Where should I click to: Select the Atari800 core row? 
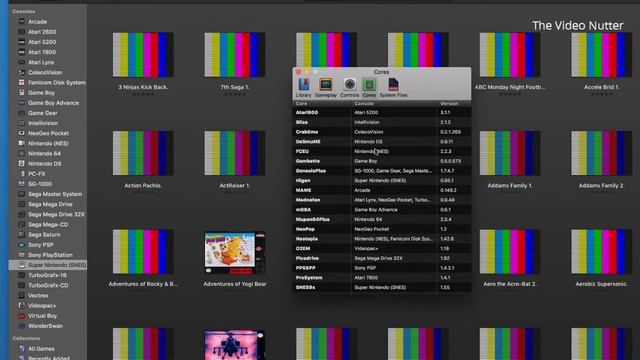point(382,112)
